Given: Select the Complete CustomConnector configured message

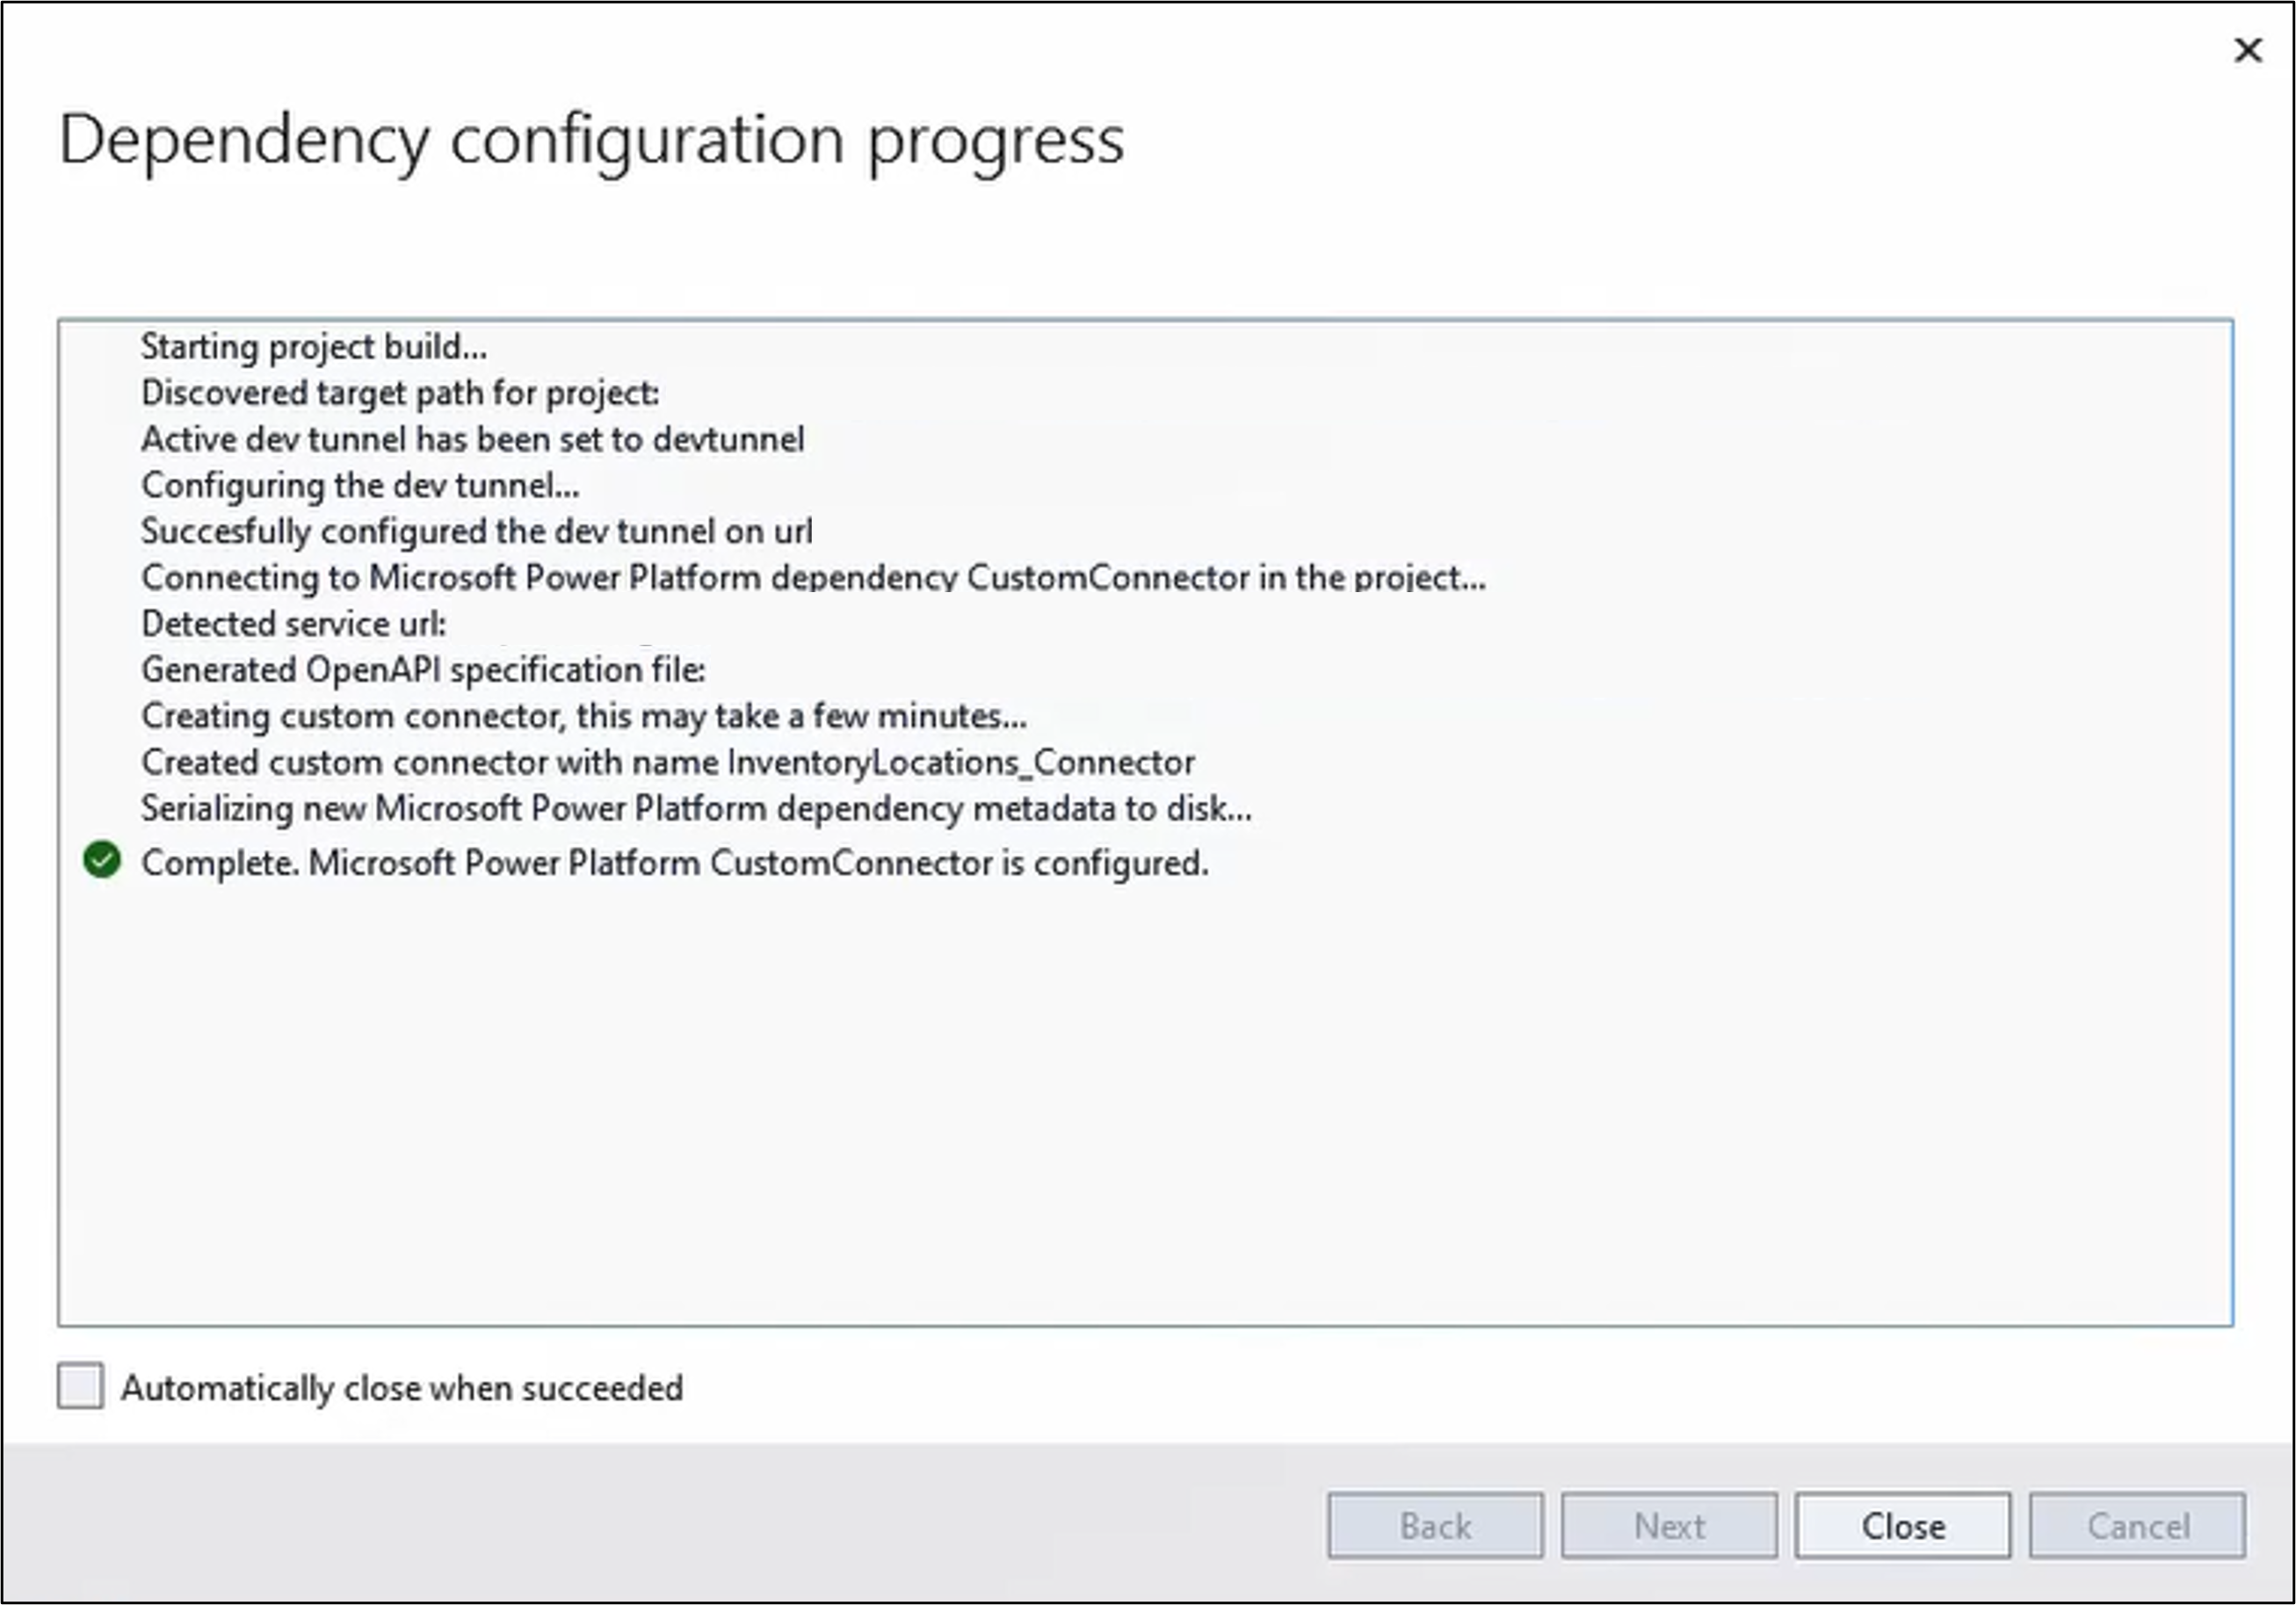Looking at the screenshot, I should click(x=674, y=860).
